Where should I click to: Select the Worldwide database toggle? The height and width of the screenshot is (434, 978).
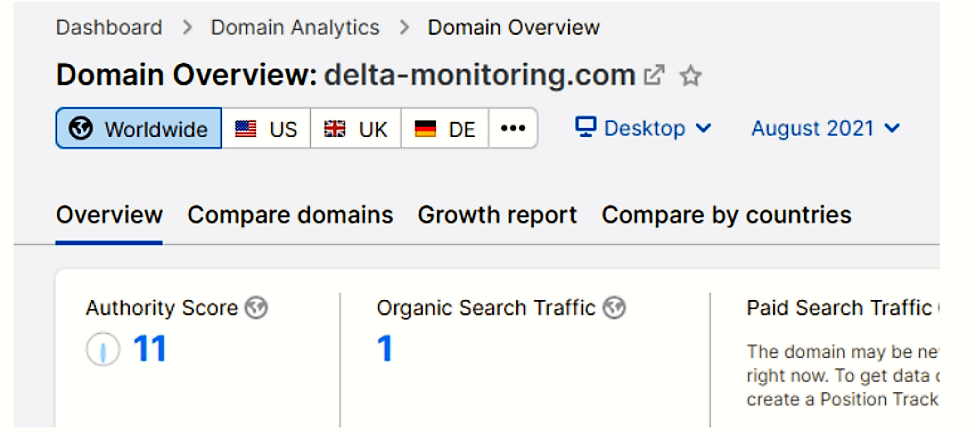138,128
